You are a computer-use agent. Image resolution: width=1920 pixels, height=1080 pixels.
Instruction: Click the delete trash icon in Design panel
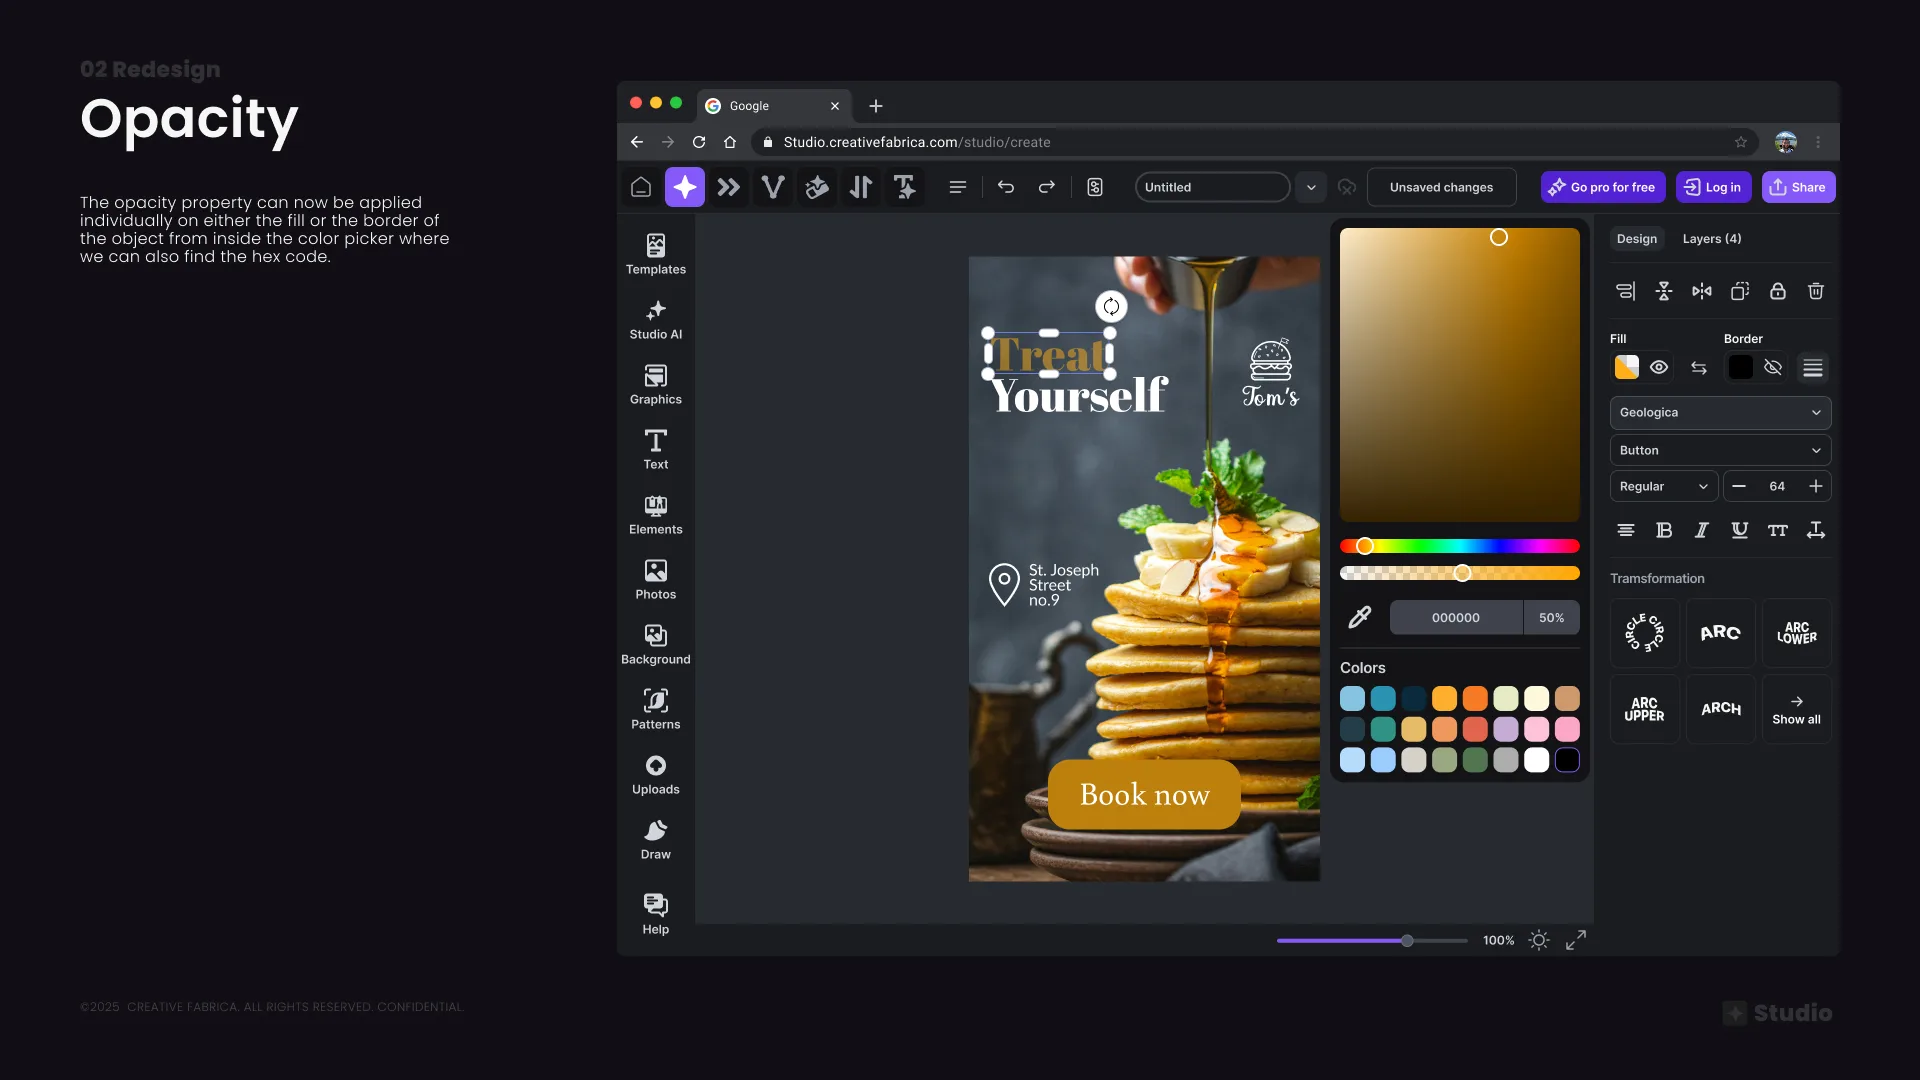click(1816, 291)
